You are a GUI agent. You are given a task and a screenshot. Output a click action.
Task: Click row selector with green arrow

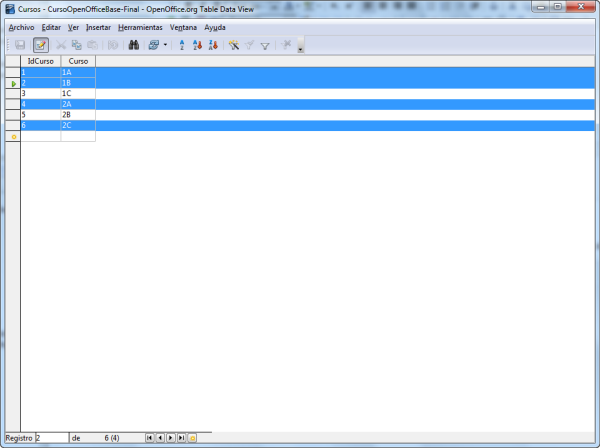tap(13, 83)
